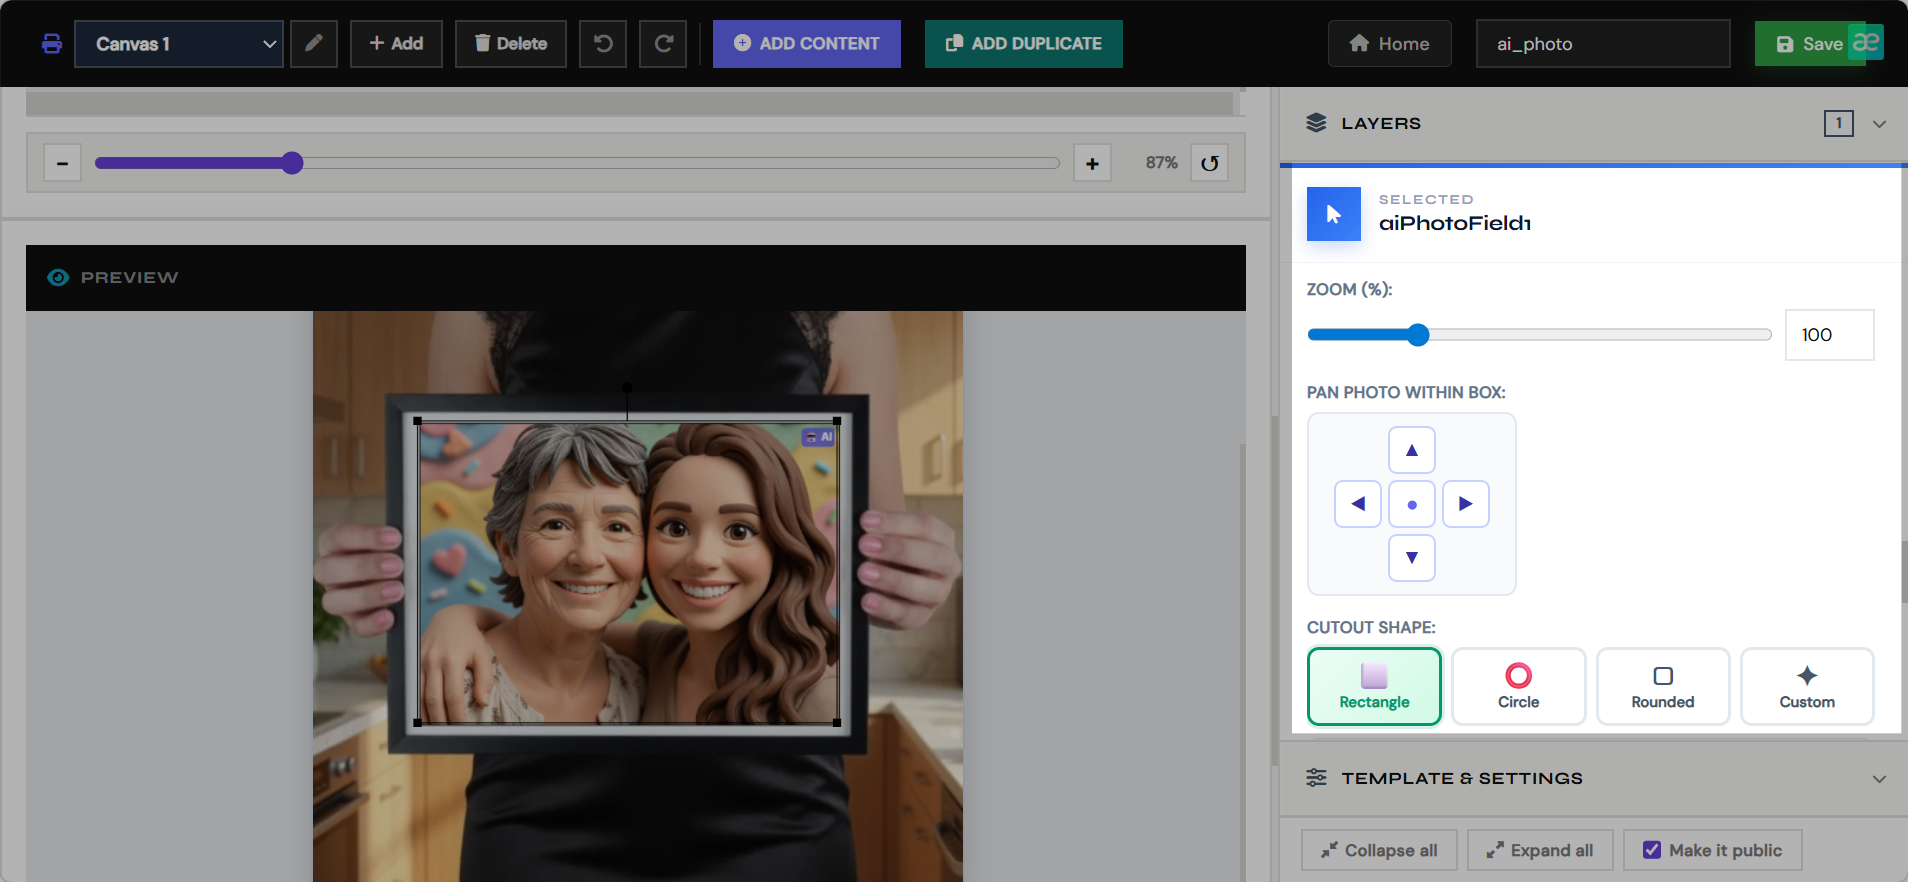Click the selected cursor icon for aiPhotoField1
1908x882 pixels.
click(x=1334, y=214)
